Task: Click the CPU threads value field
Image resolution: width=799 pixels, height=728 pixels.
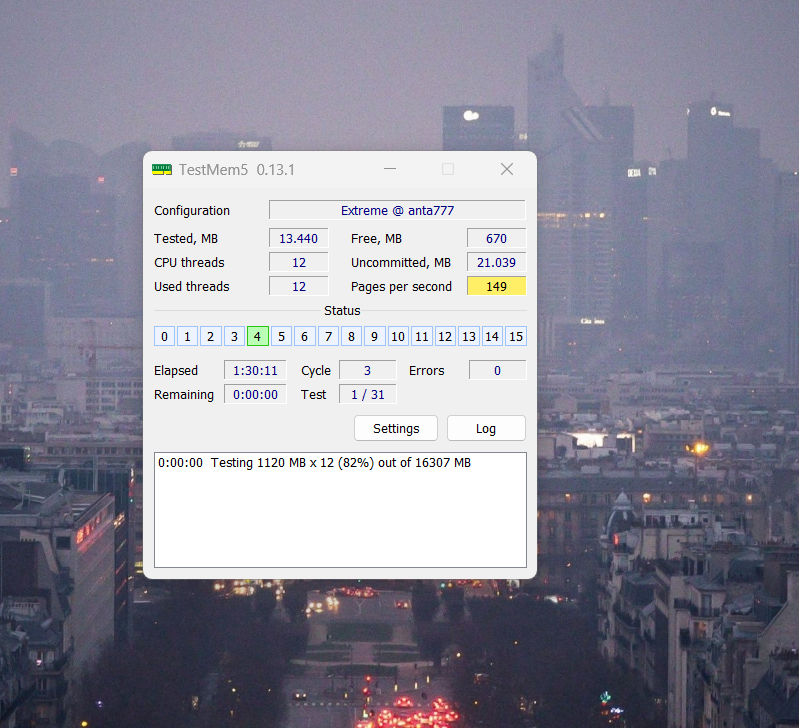Action: (x=299, y=262)
